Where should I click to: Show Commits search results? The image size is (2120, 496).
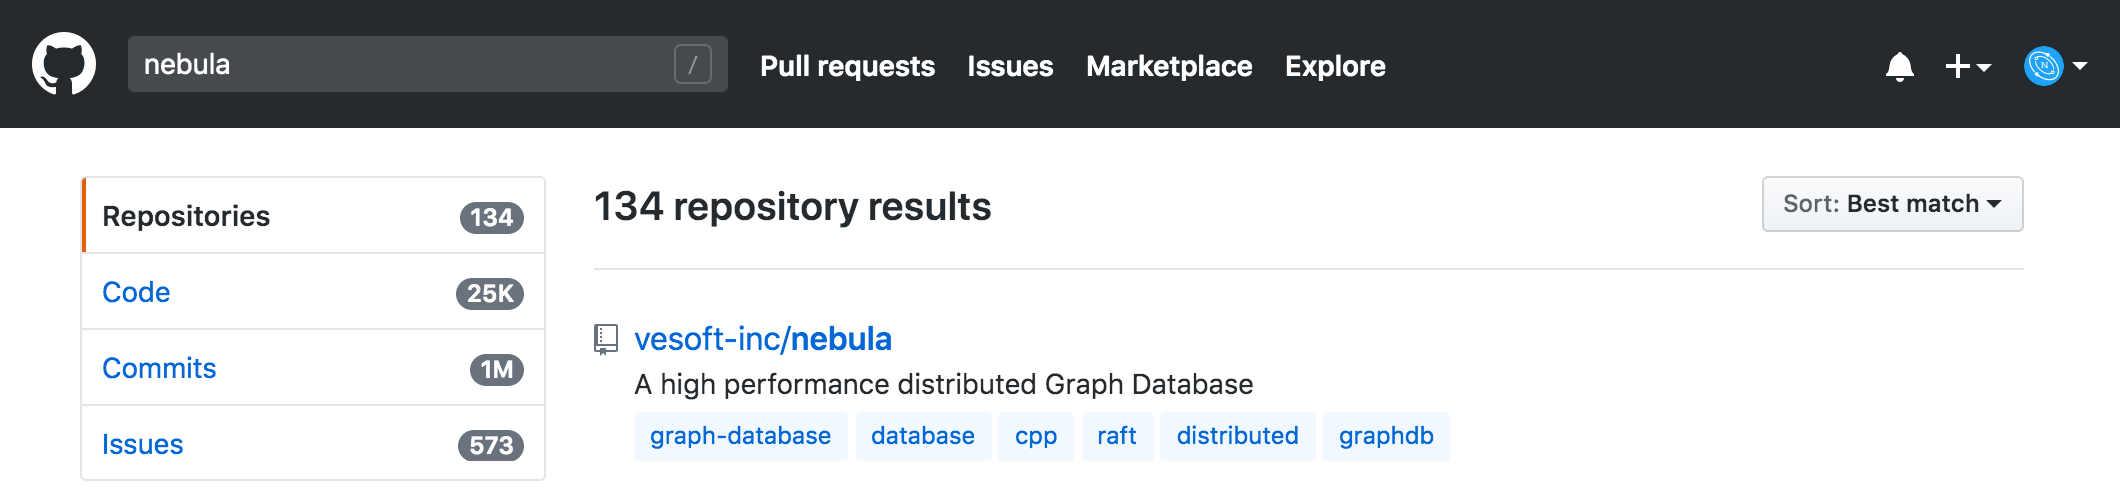click(x=159, y=368)
